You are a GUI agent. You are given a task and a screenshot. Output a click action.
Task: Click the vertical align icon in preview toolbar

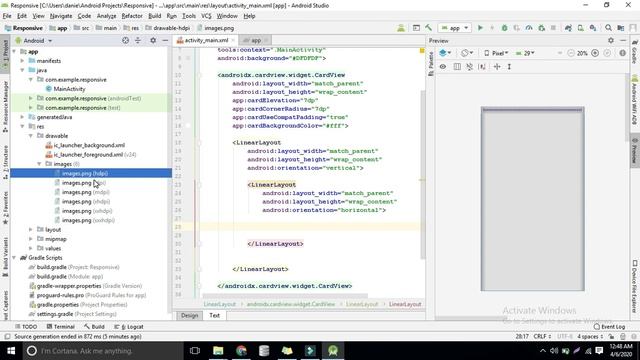click(x=509, y=67)
